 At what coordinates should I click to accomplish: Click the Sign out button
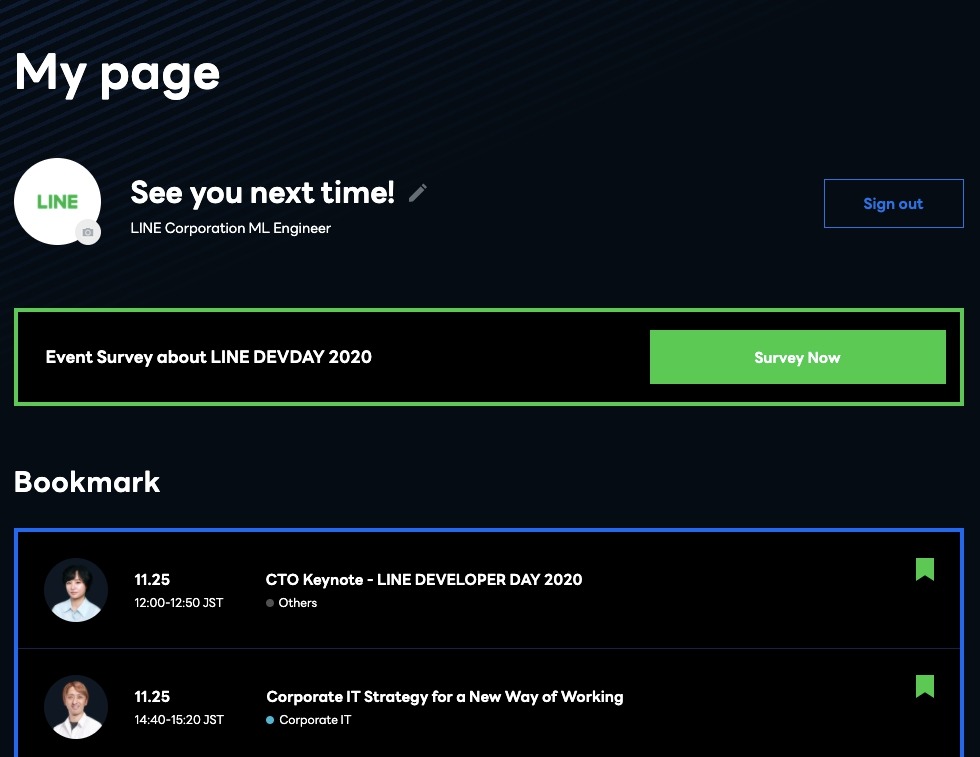point(894,204)
